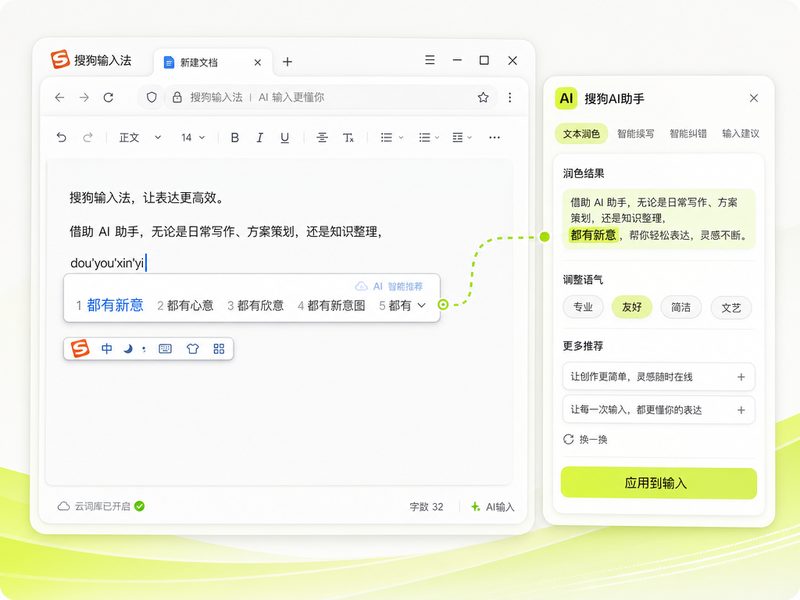Expand the indent alignment options arrow
The height and width of the screenshot is (600, 800).
click(470, 138)
